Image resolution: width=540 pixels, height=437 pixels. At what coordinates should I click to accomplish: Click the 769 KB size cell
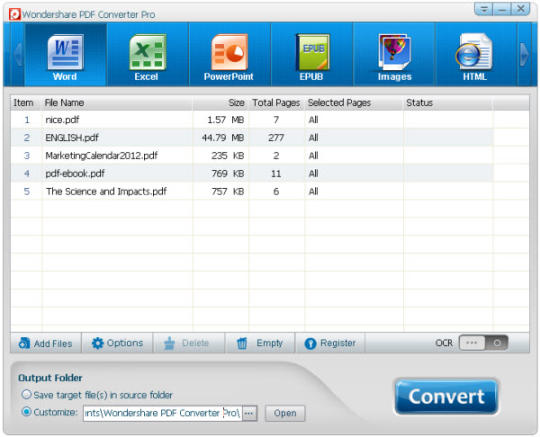coord(228,173)
